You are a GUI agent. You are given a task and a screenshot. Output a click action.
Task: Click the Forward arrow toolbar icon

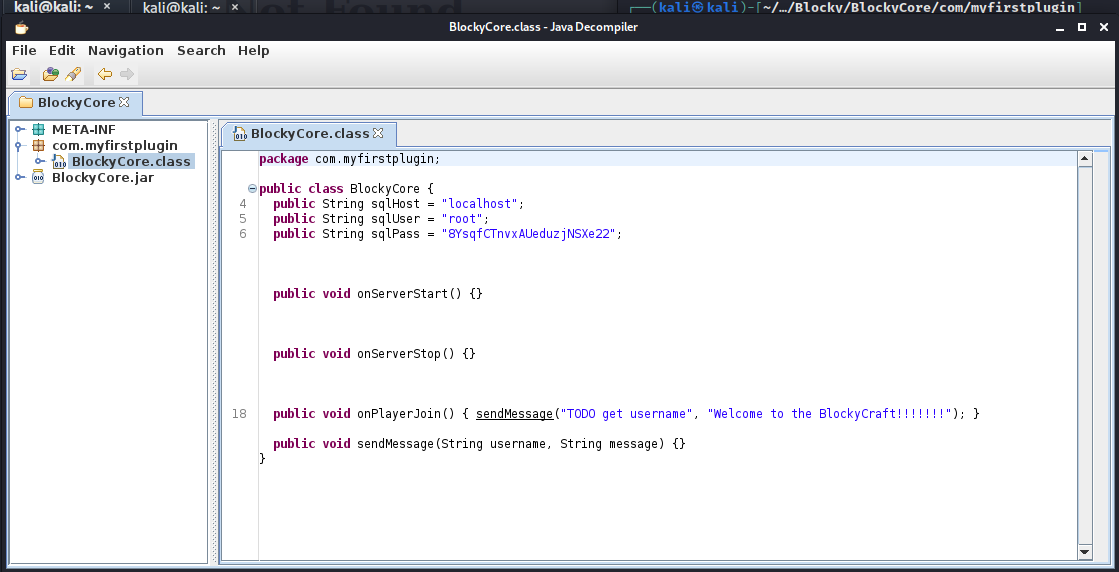coord(127,74)
